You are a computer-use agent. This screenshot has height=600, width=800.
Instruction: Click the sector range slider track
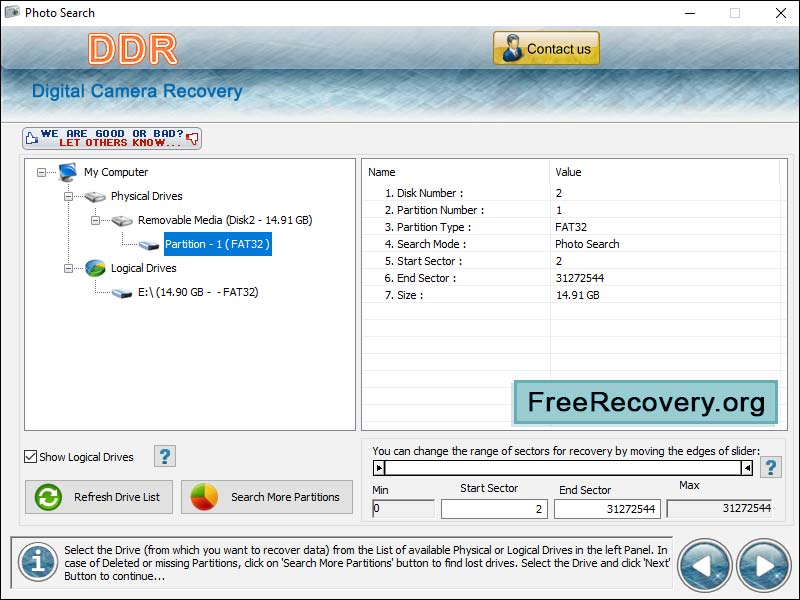click(x=560, y=465)
